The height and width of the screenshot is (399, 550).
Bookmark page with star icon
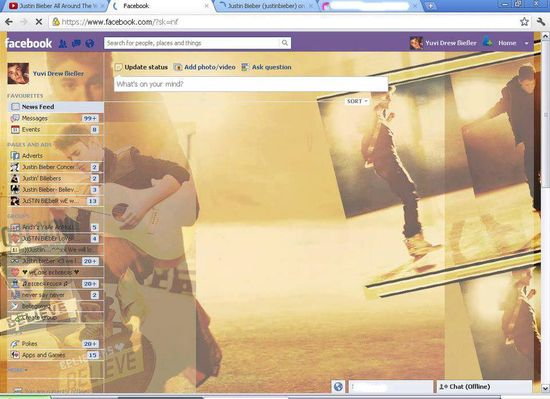pyautogui.click(x=524, y=22)
